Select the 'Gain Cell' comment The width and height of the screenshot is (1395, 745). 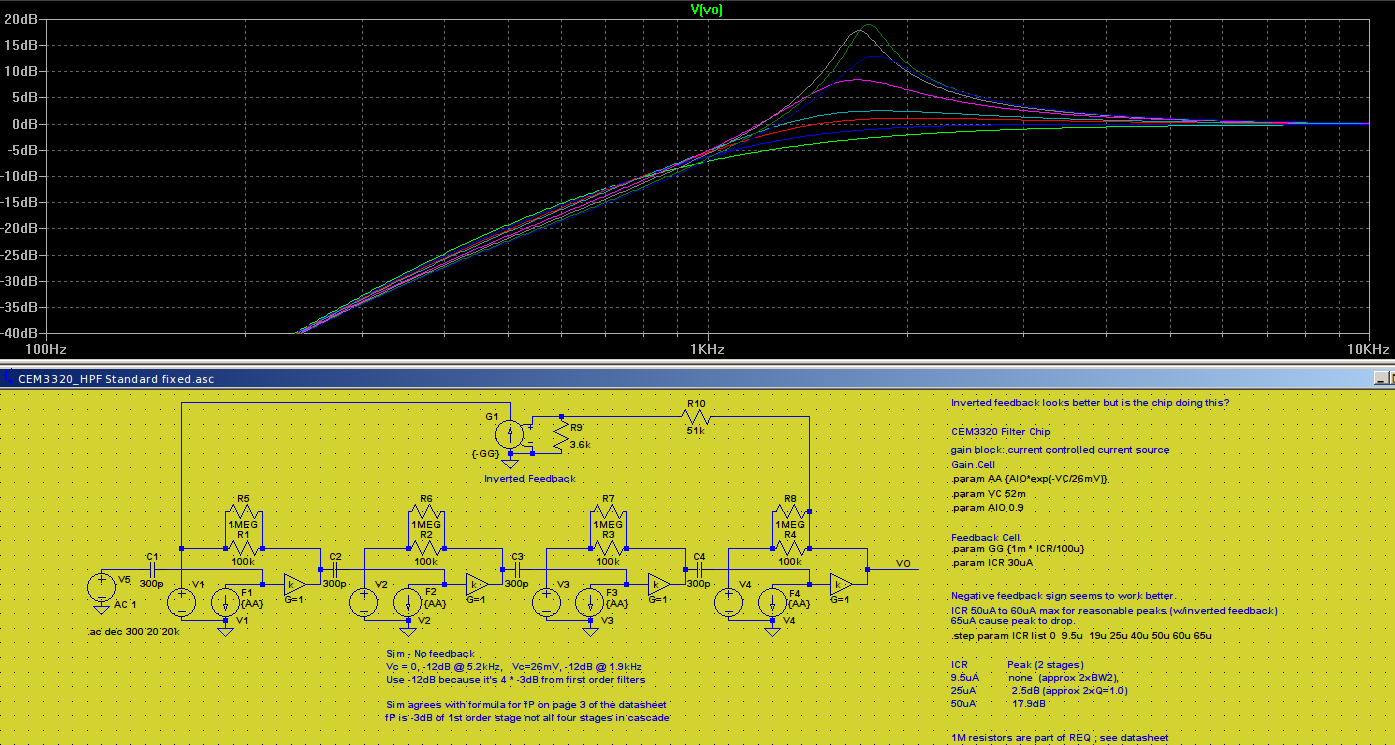coord(975,465)
